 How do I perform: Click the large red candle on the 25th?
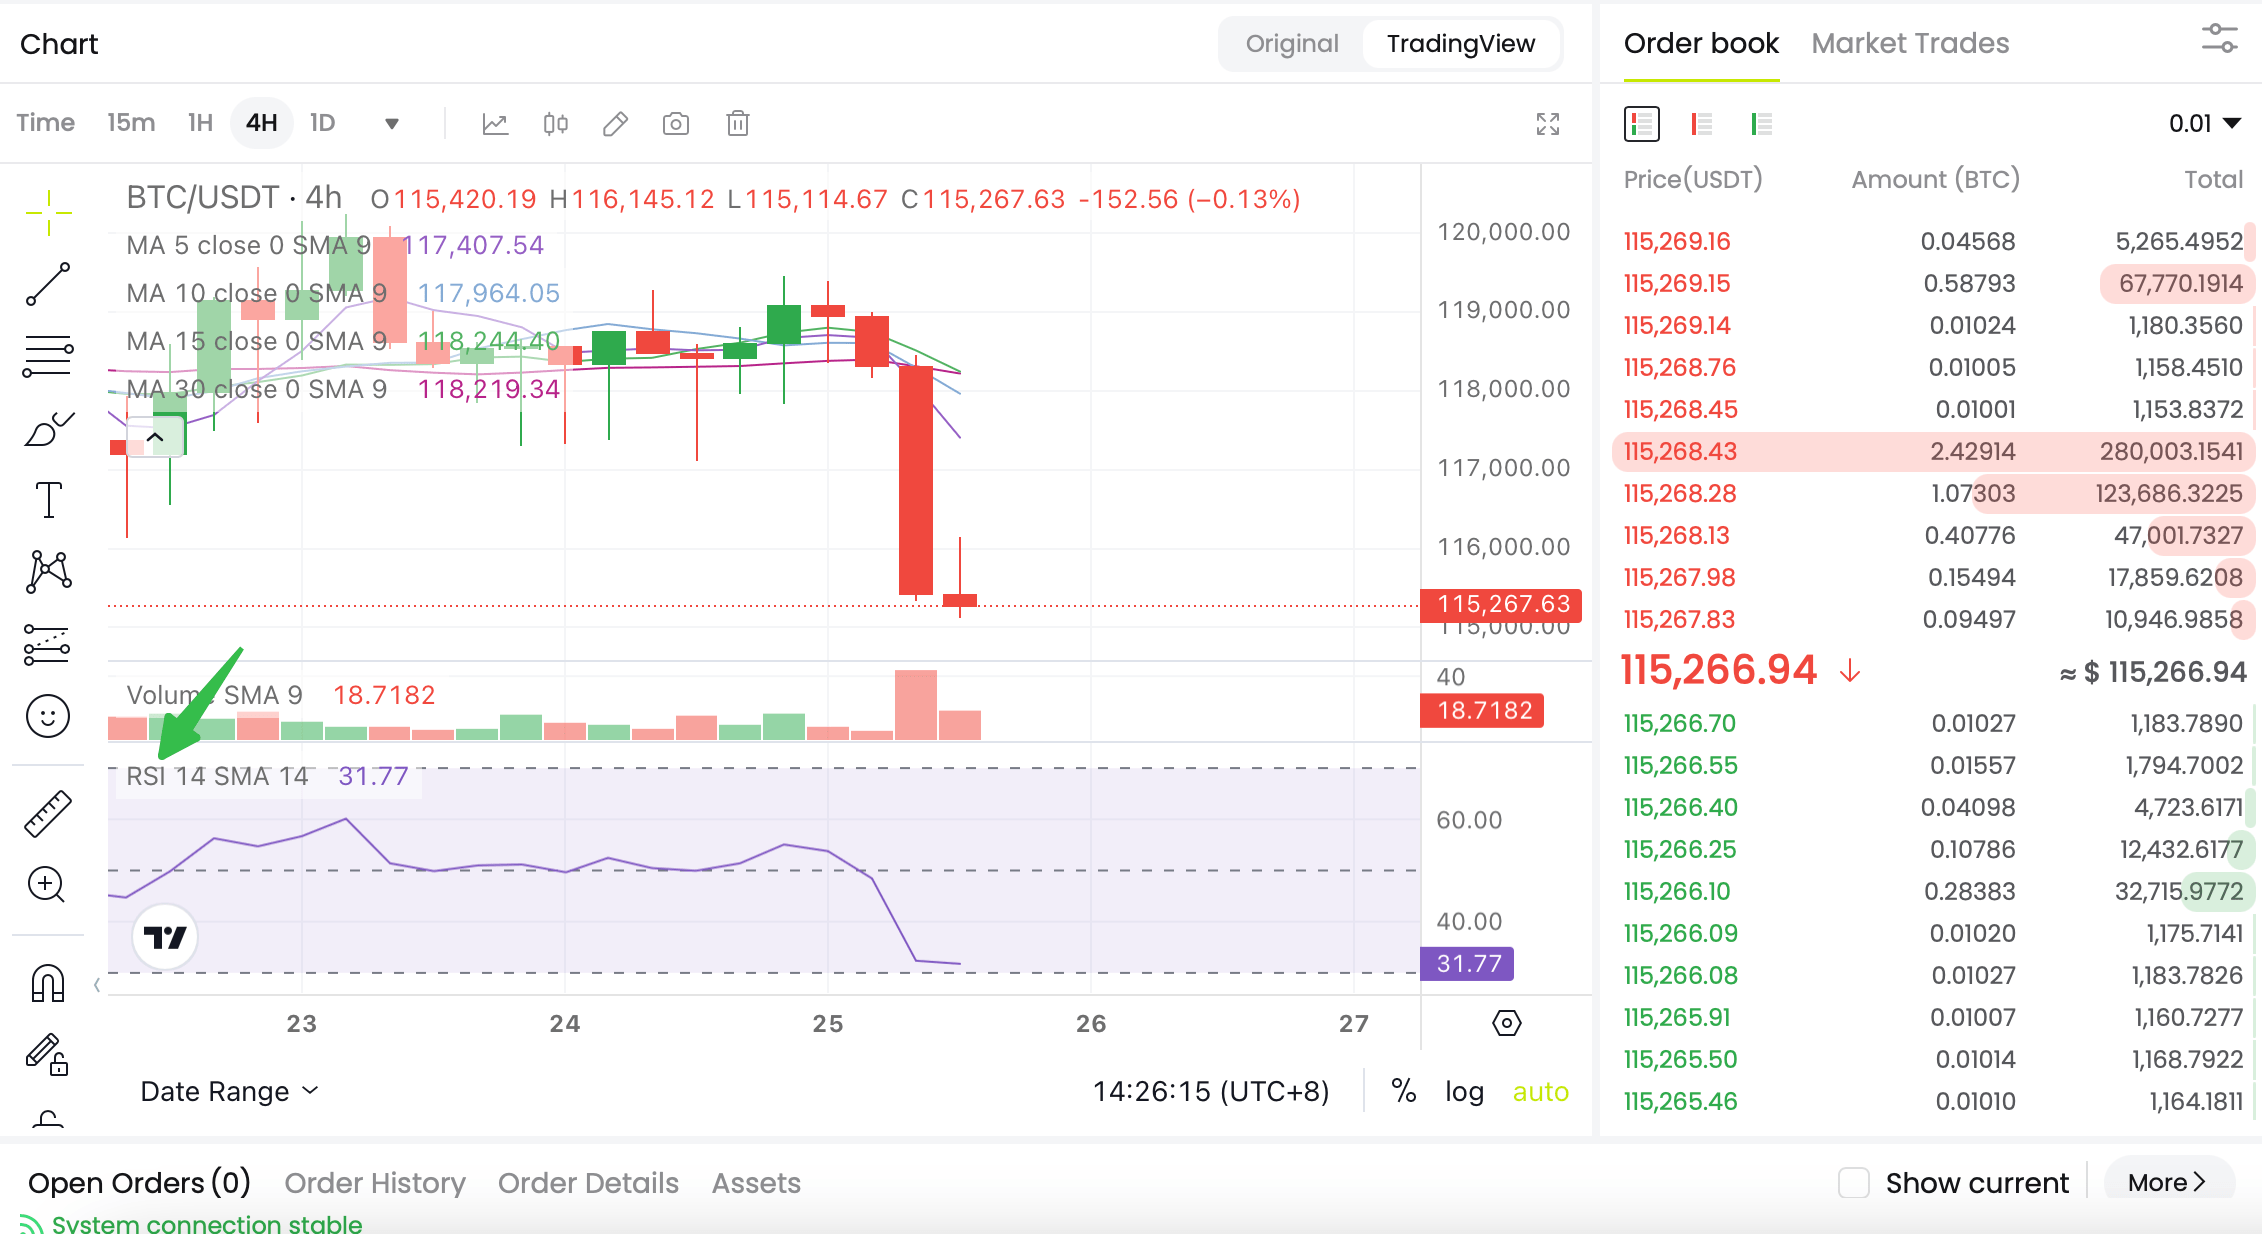click(916, 480)
